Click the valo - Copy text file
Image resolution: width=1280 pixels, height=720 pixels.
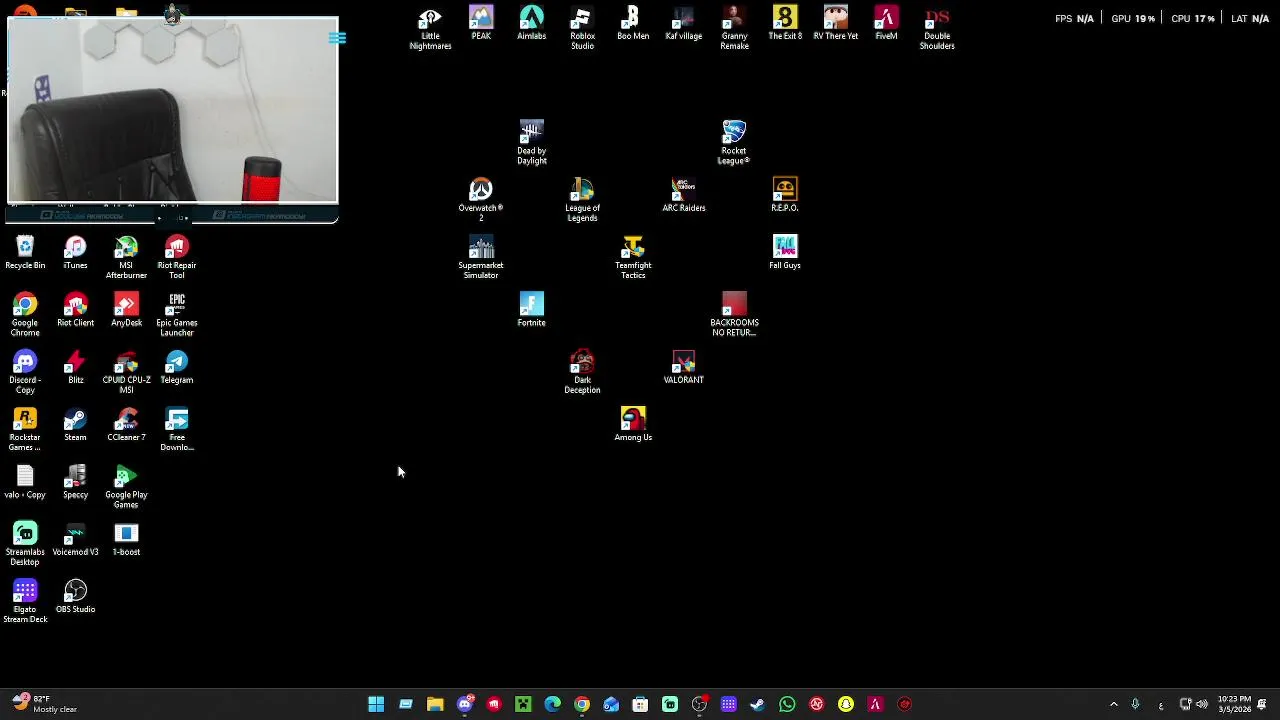[x=25, y=482]
